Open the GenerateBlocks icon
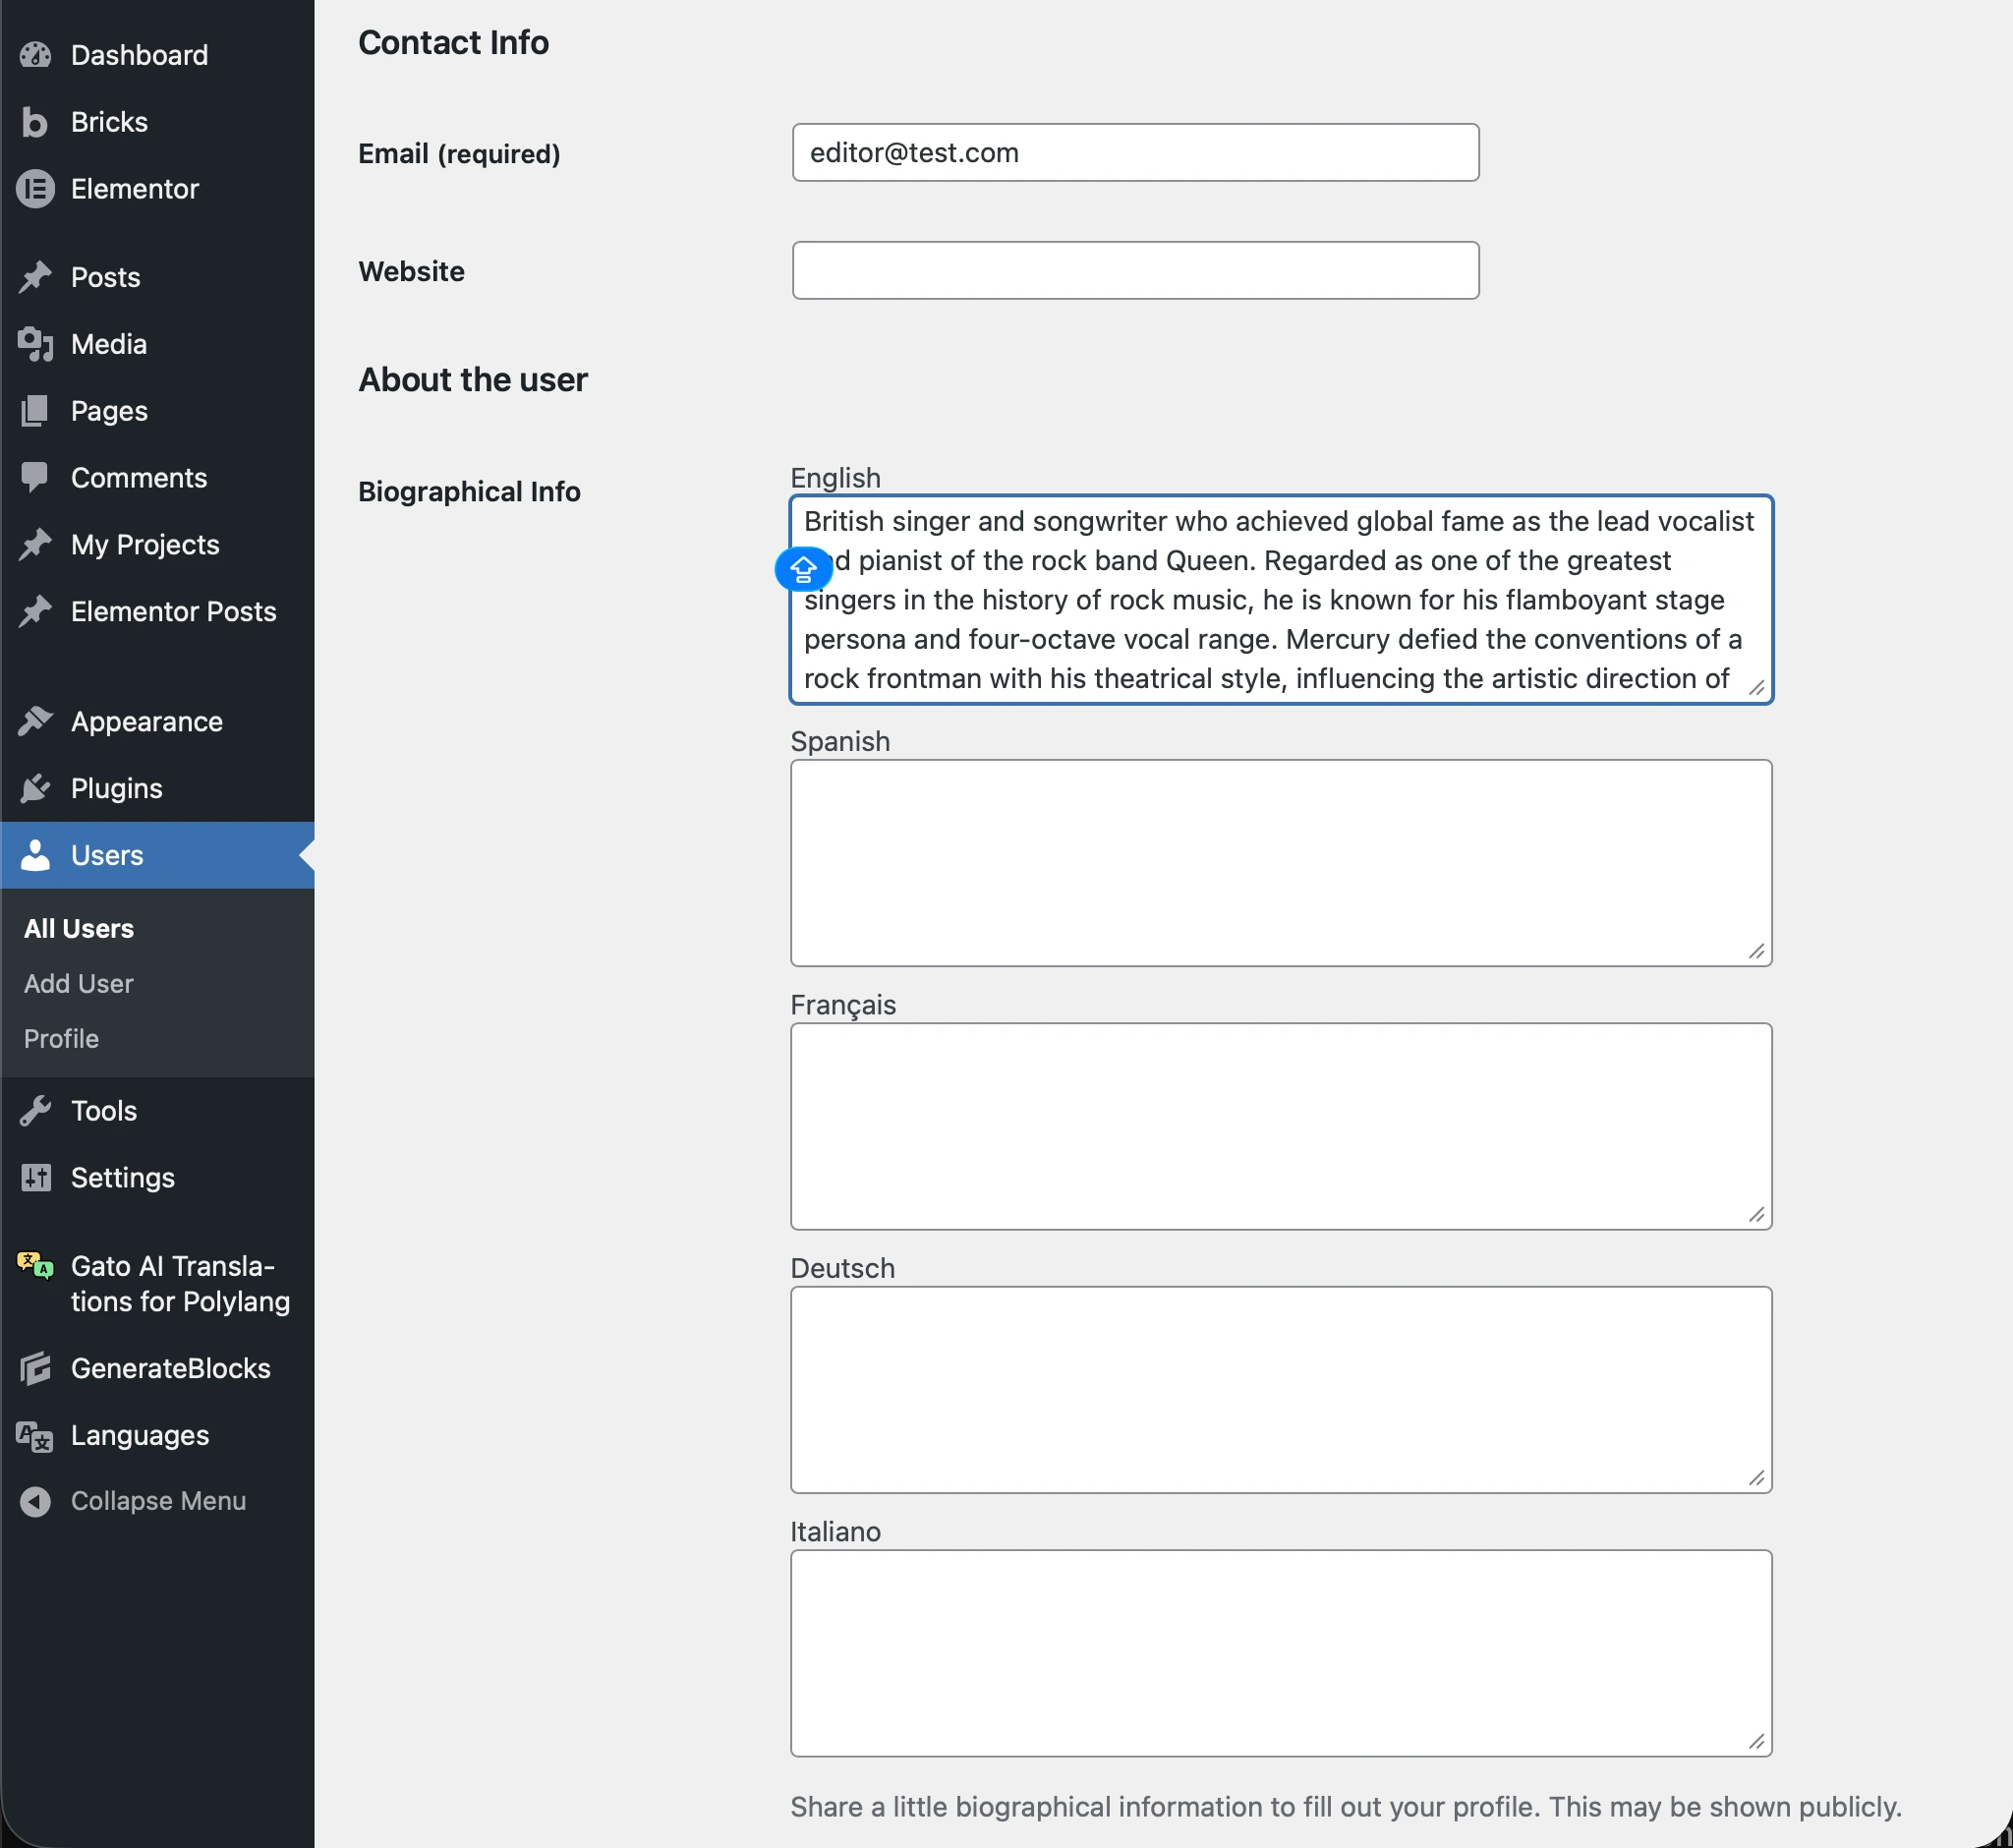 pos(35,1368)
